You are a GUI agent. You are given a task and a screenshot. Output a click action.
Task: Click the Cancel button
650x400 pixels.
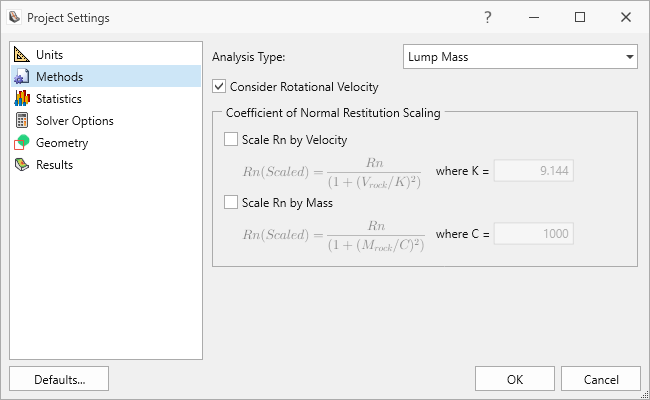(x=601, y=379)
